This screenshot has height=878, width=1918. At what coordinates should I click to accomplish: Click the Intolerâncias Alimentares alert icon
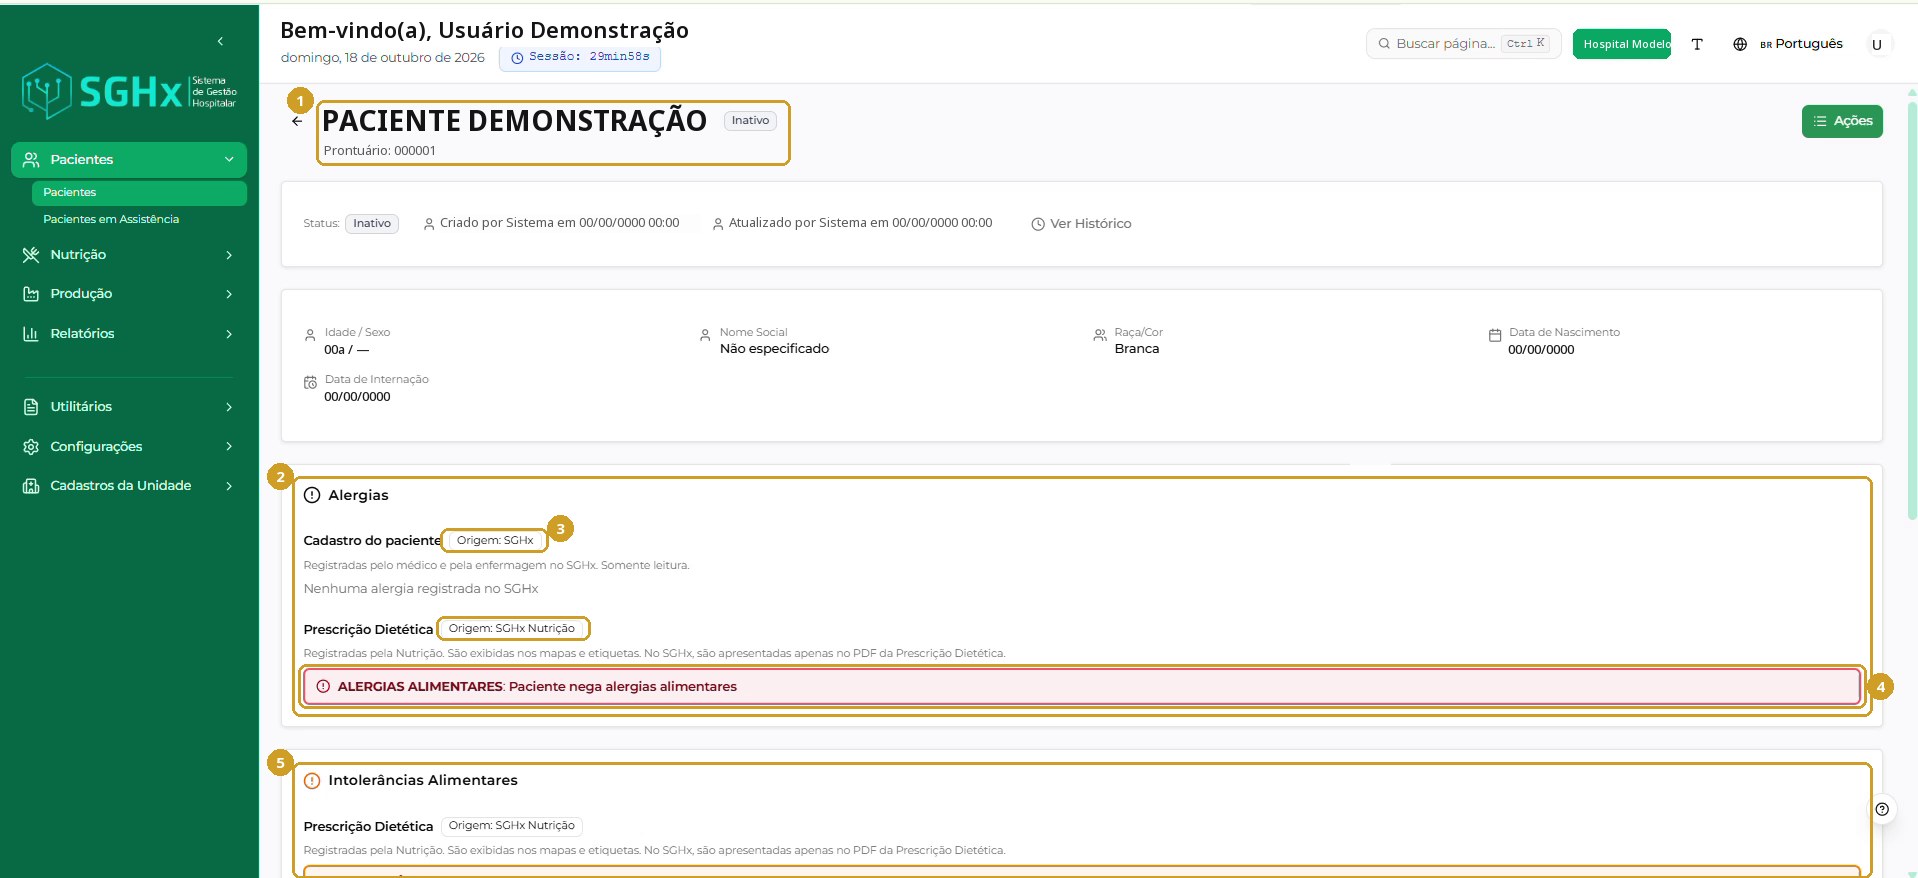[x=312, y=781]
